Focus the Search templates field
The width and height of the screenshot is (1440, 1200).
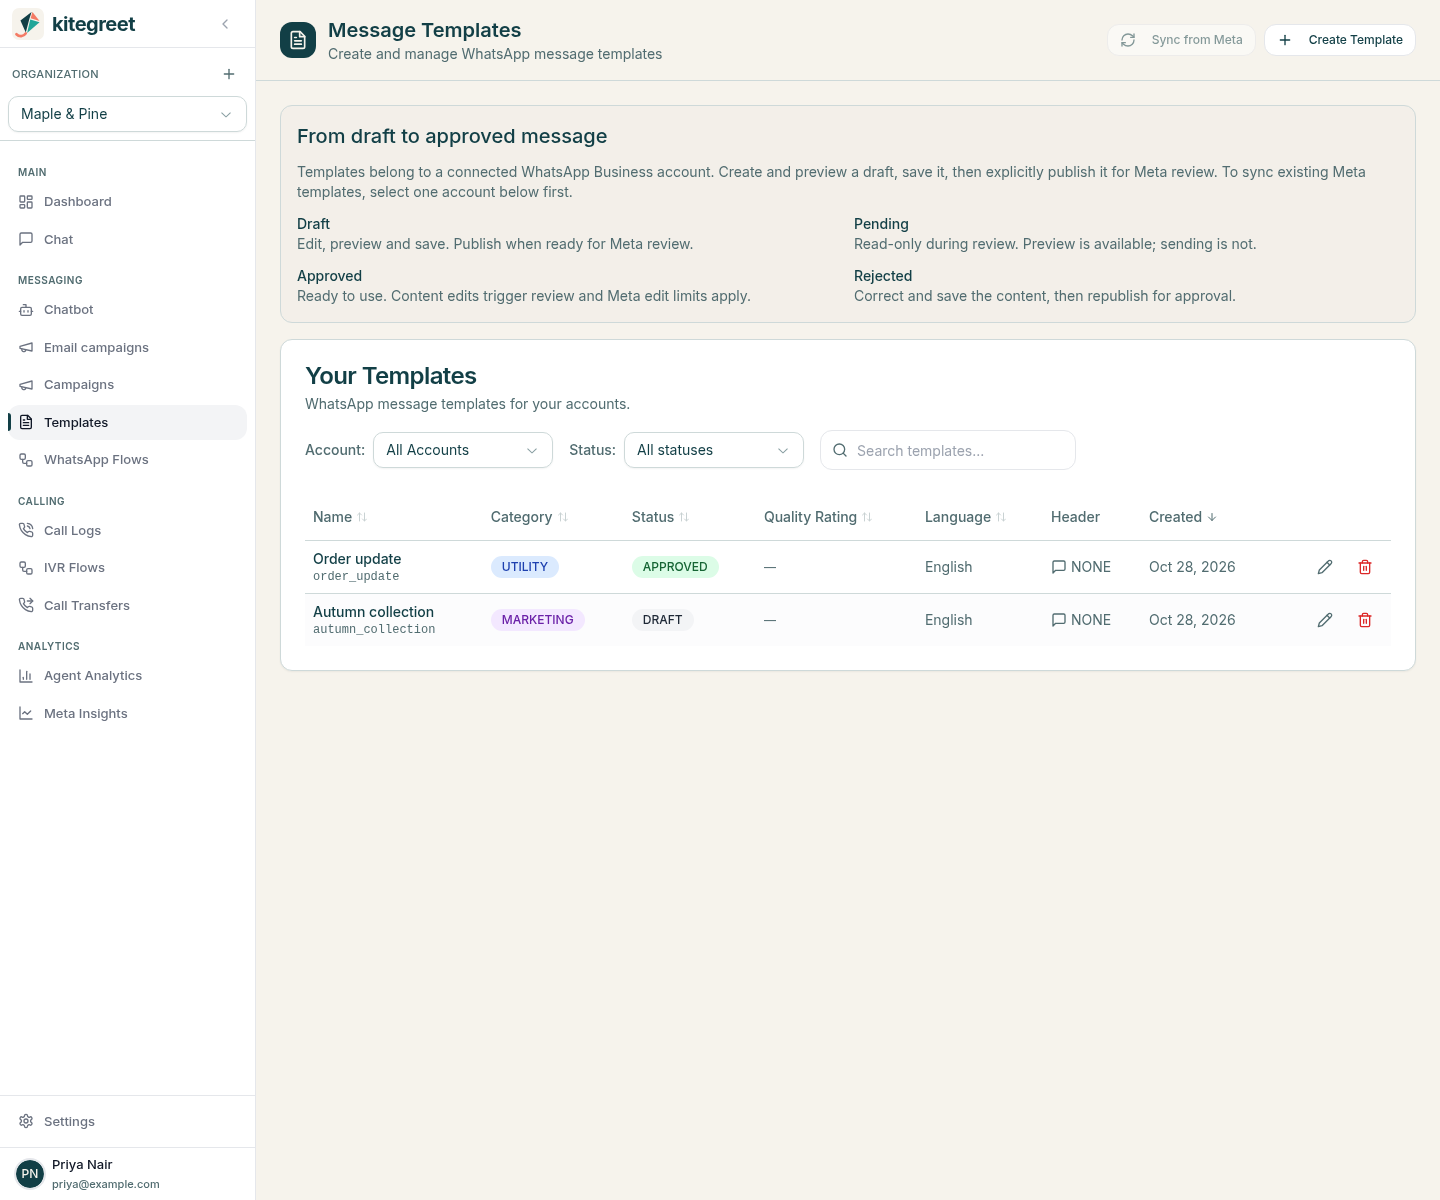click(x=948, y=450)
